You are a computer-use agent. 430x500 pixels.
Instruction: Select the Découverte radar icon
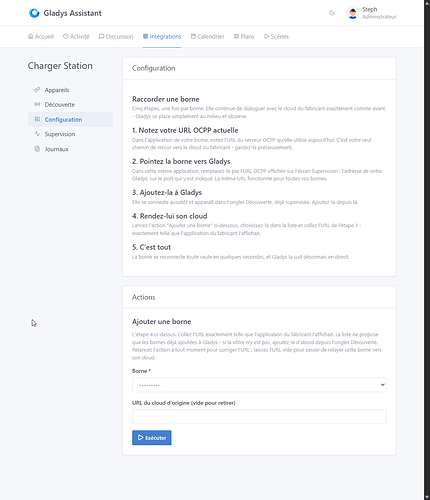[x=37, y=104]
